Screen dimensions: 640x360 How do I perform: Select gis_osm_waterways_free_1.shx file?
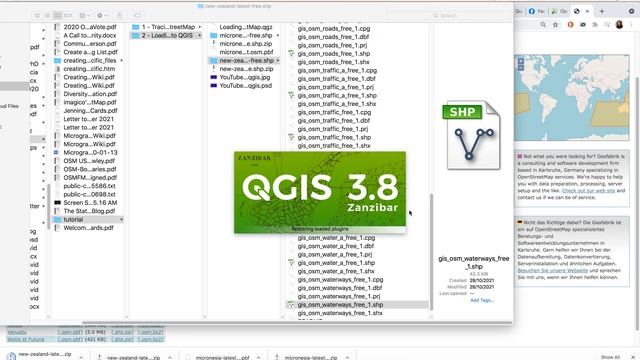[x=340, y=313]
